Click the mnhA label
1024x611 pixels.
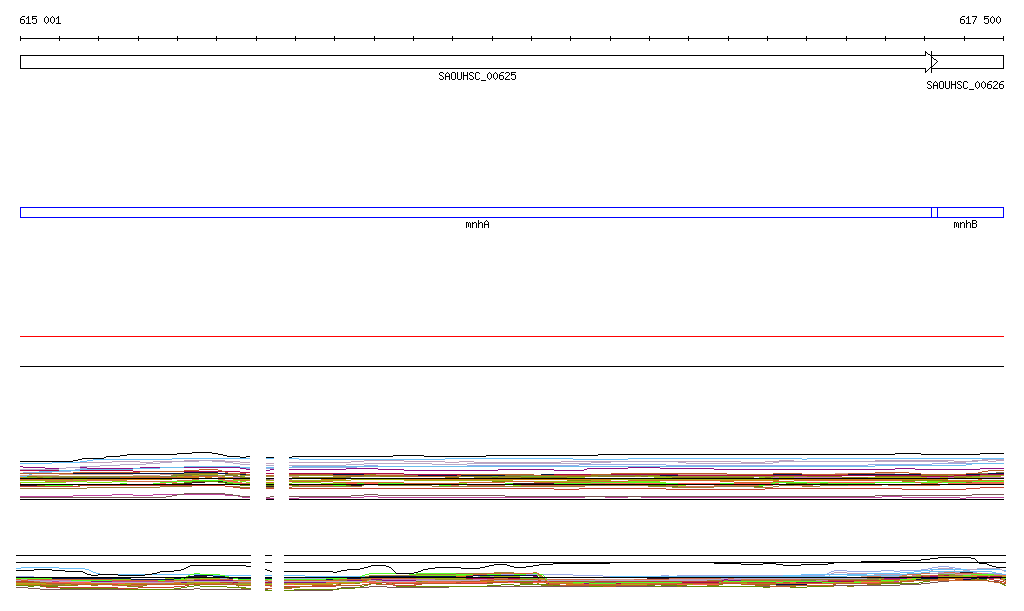477,225
